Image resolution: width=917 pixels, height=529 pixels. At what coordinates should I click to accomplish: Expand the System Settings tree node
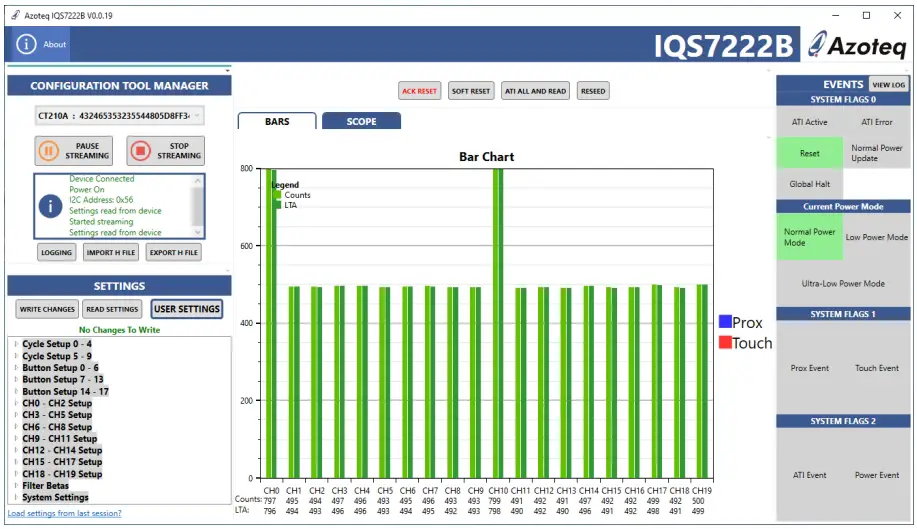15,497
